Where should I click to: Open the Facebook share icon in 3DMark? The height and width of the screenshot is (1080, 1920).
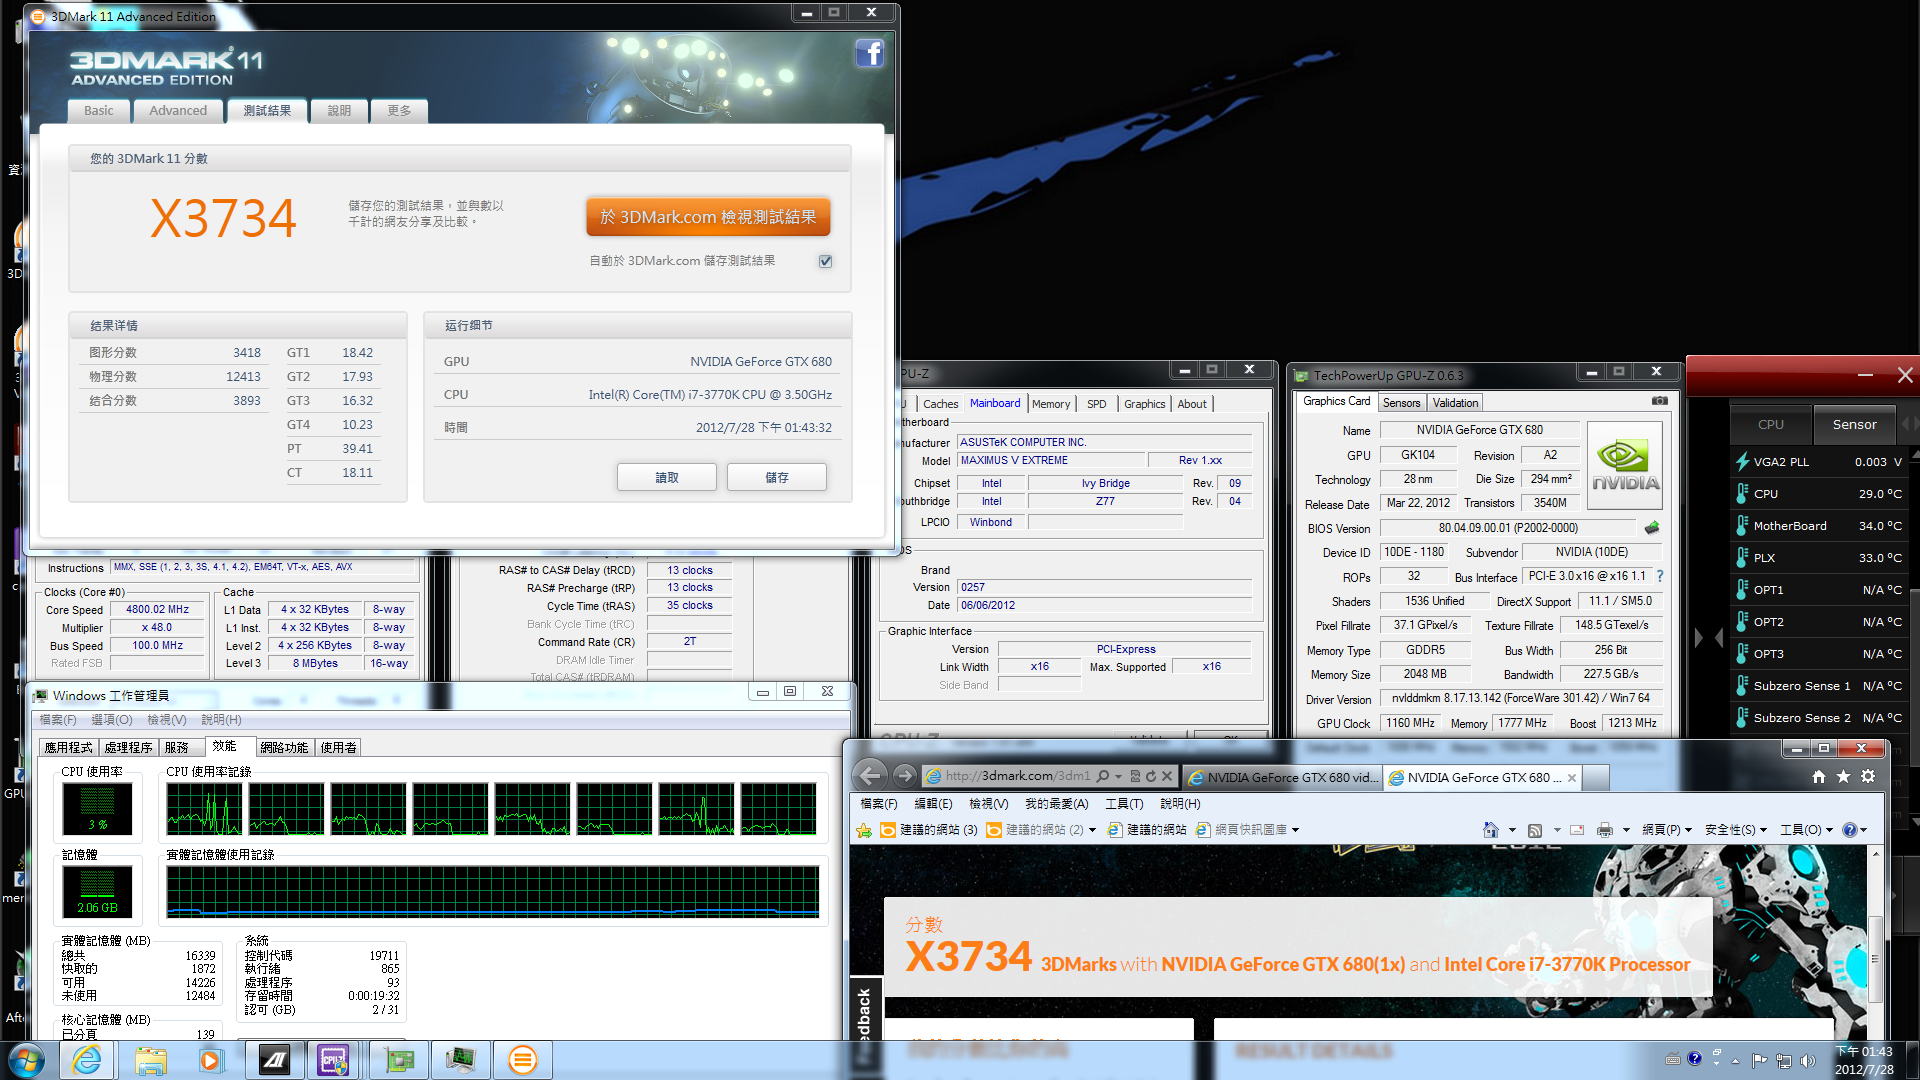tap(869, 53)
